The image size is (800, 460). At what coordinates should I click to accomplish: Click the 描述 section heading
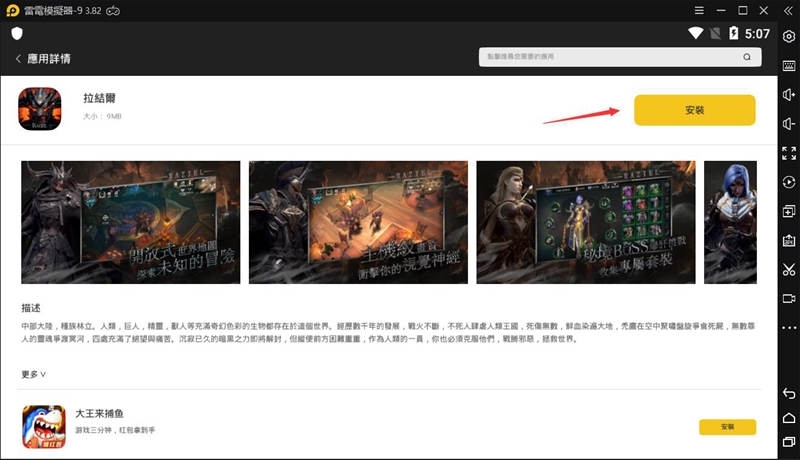(31, 308)
